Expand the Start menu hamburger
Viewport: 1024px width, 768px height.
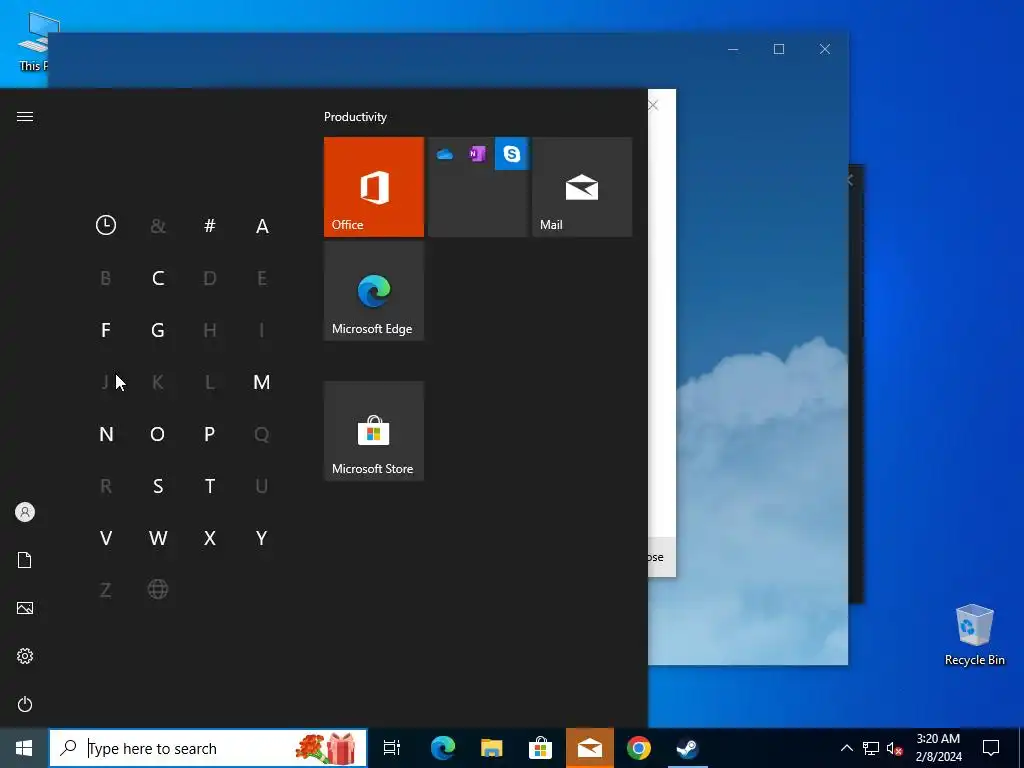point(25,116)
